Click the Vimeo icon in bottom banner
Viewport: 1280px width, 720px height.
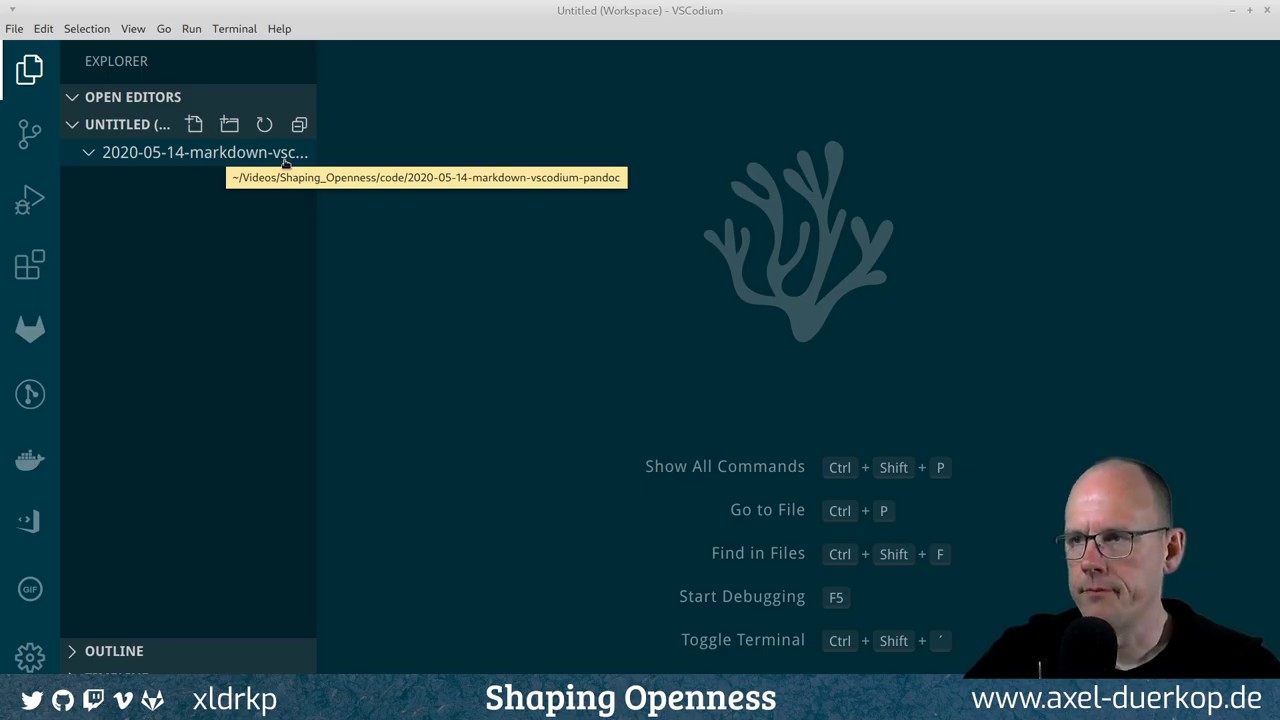123,700
